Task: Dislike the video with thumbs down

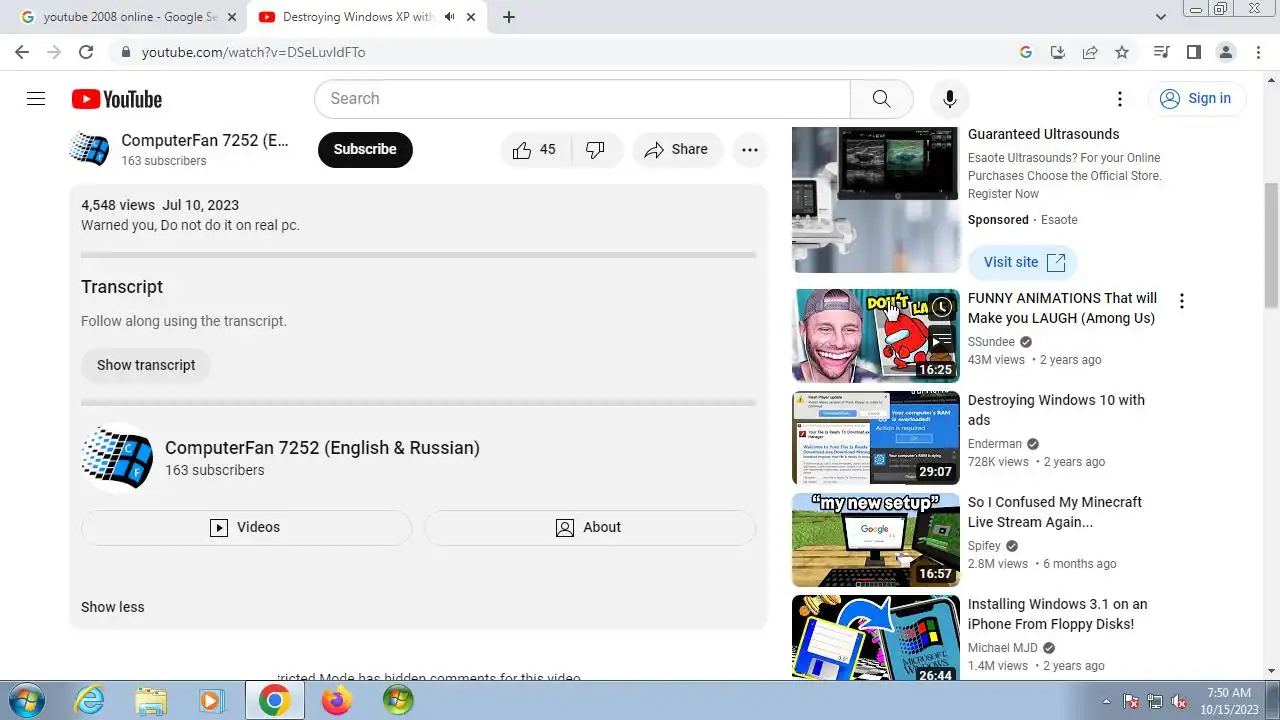Action: pyautogui.click(x=596, y=150)
